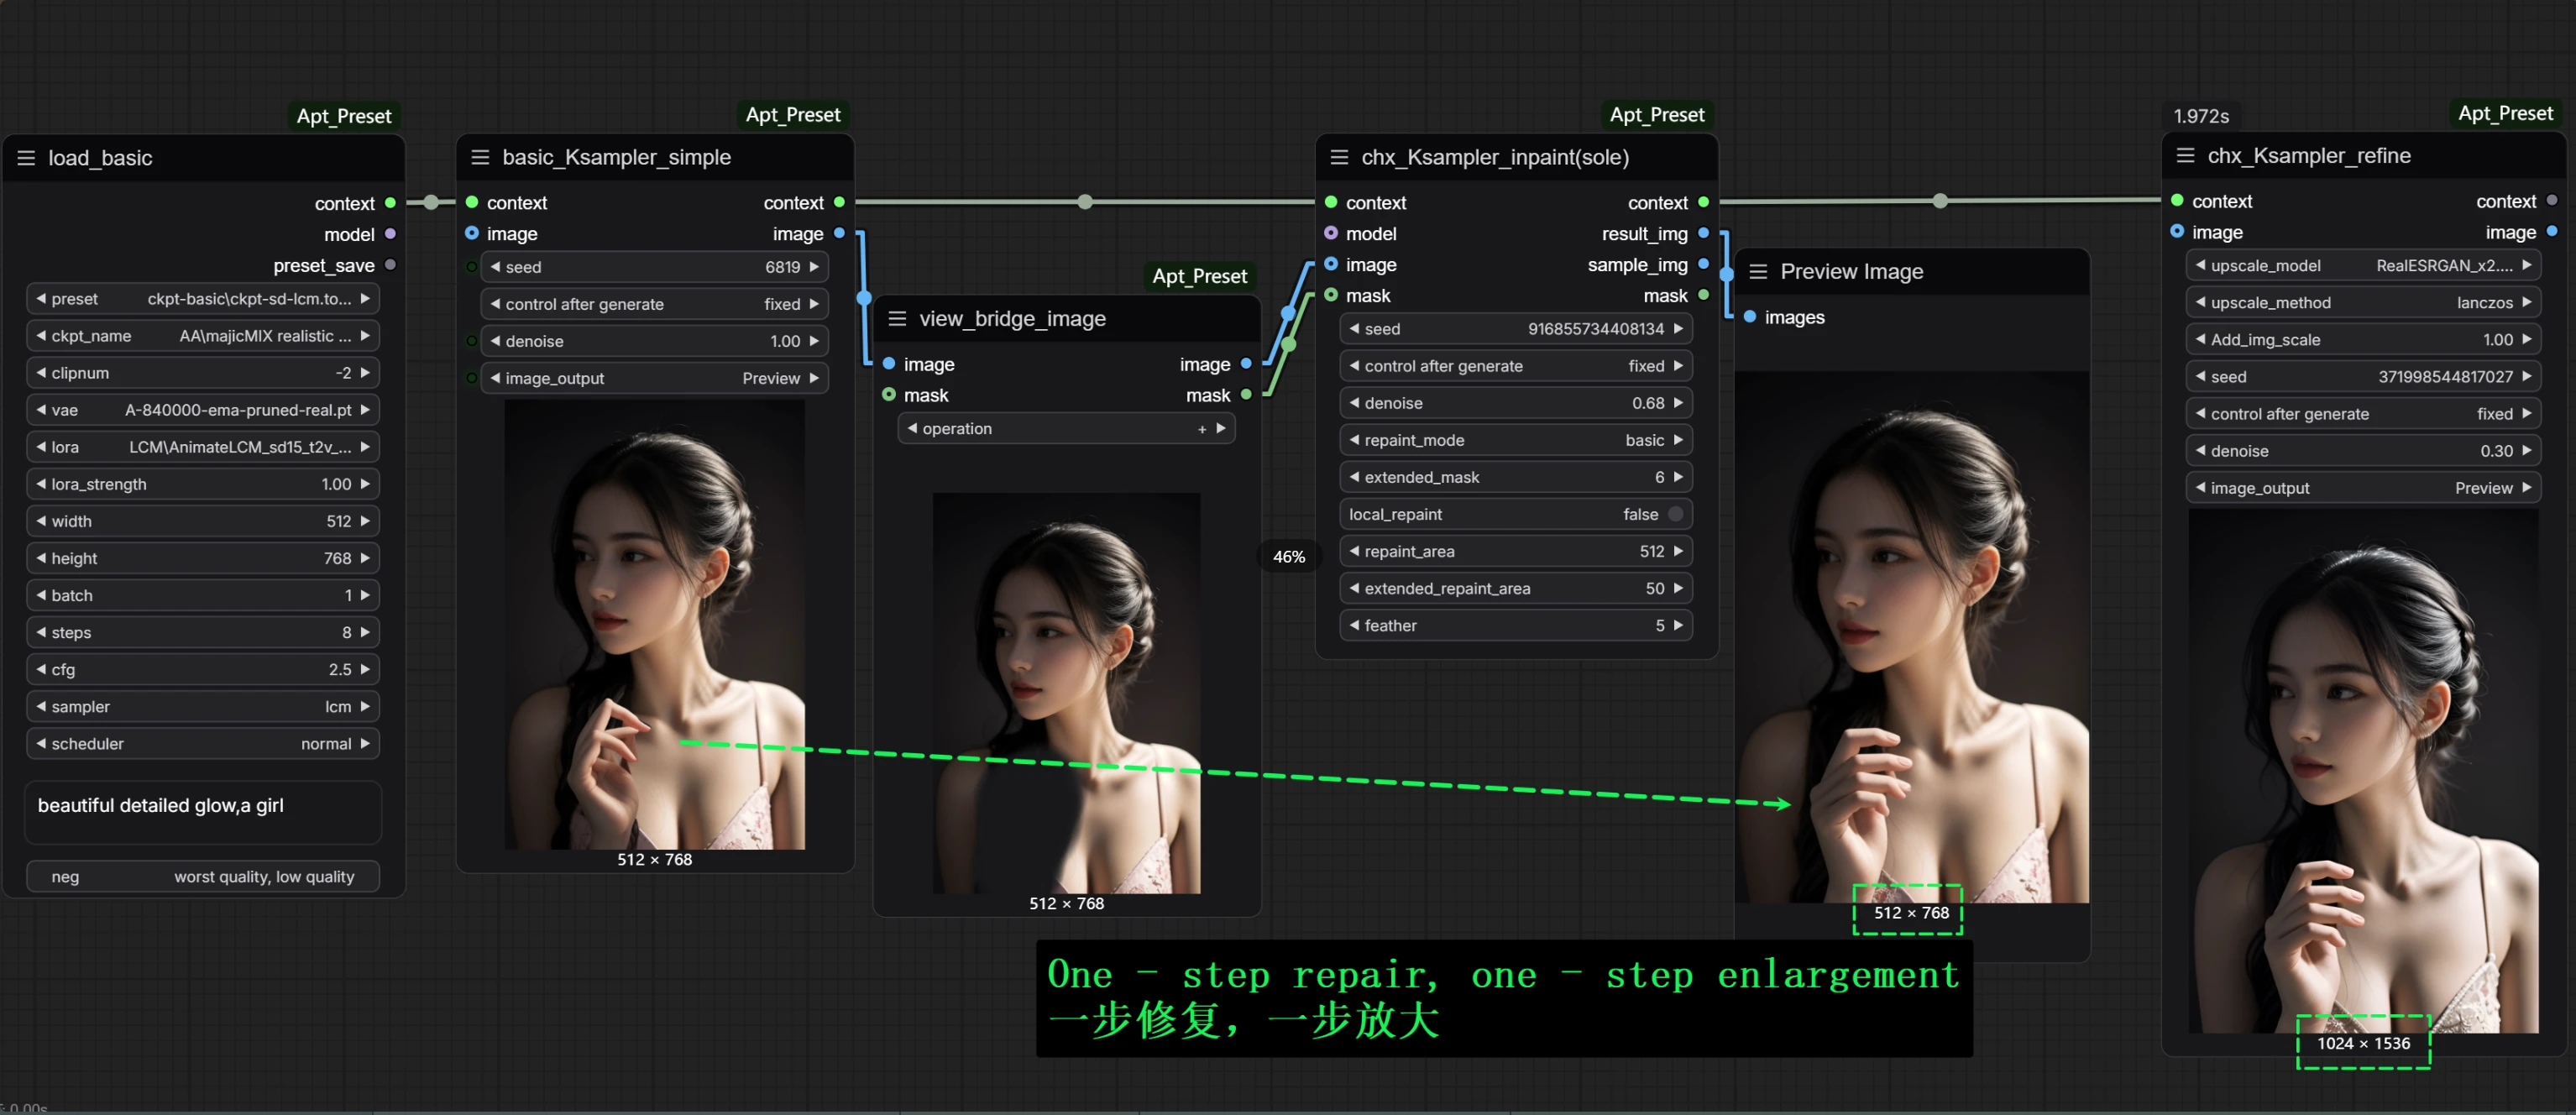Open repaint_mode dropdown set to basic
This screenshot has height=1115, width=2576.
(1516, 440)
